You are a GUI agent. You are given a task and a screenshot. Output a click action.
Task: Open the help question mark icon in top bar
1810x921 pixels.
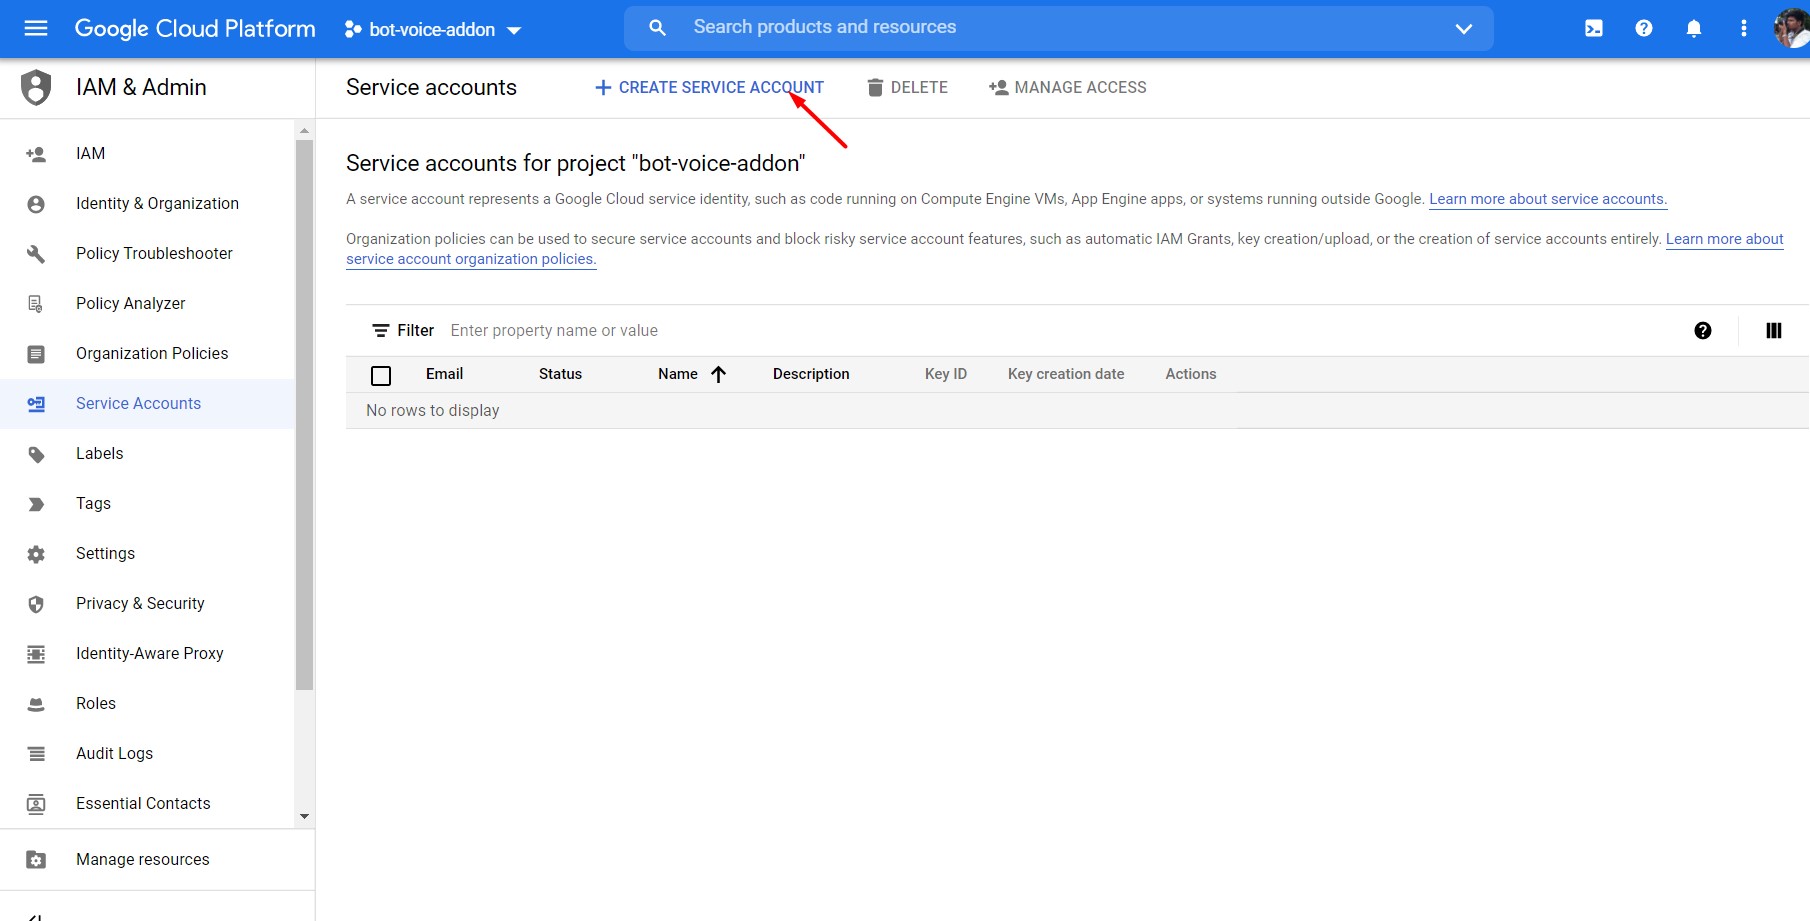tap(1644, 29)
